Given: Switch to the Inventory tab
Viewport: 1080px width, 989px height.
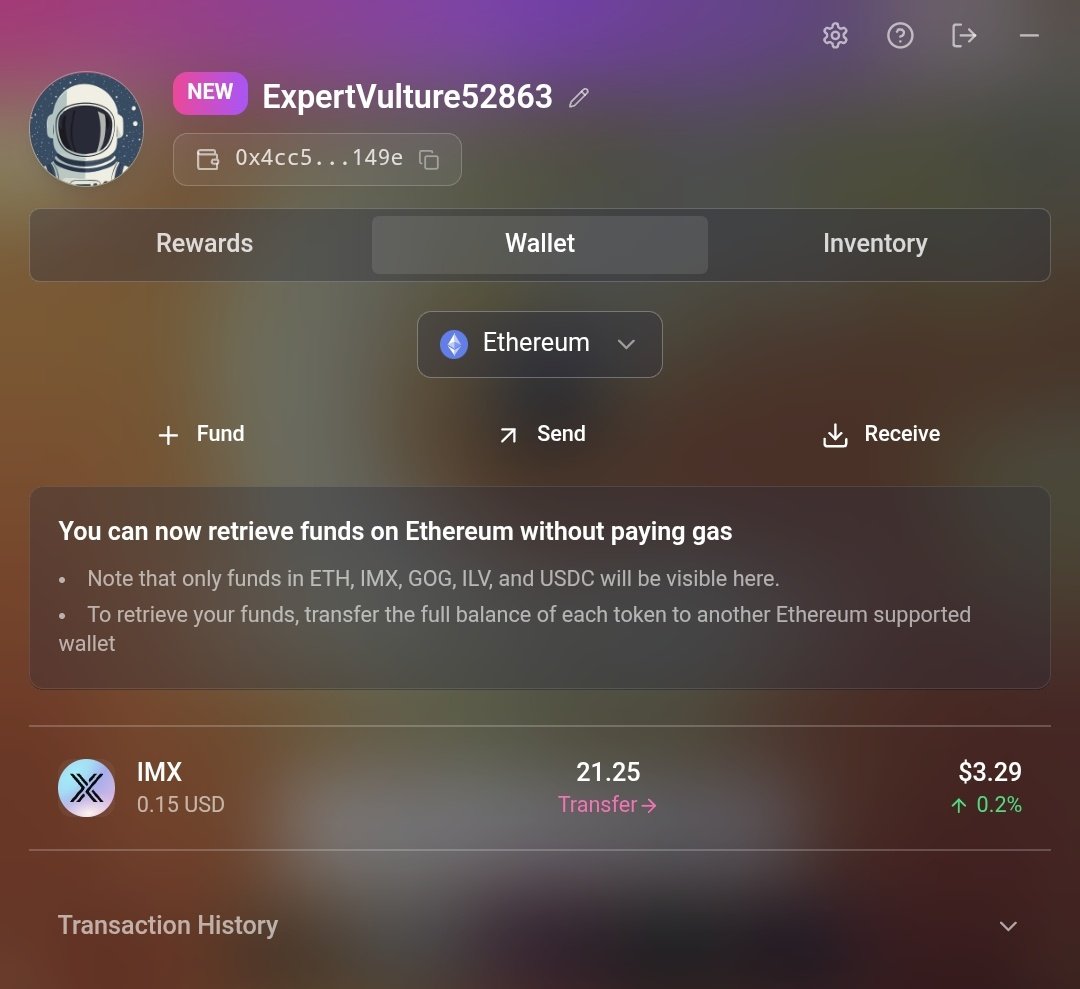Looking at the screenshot, I should tap(875, 244).
